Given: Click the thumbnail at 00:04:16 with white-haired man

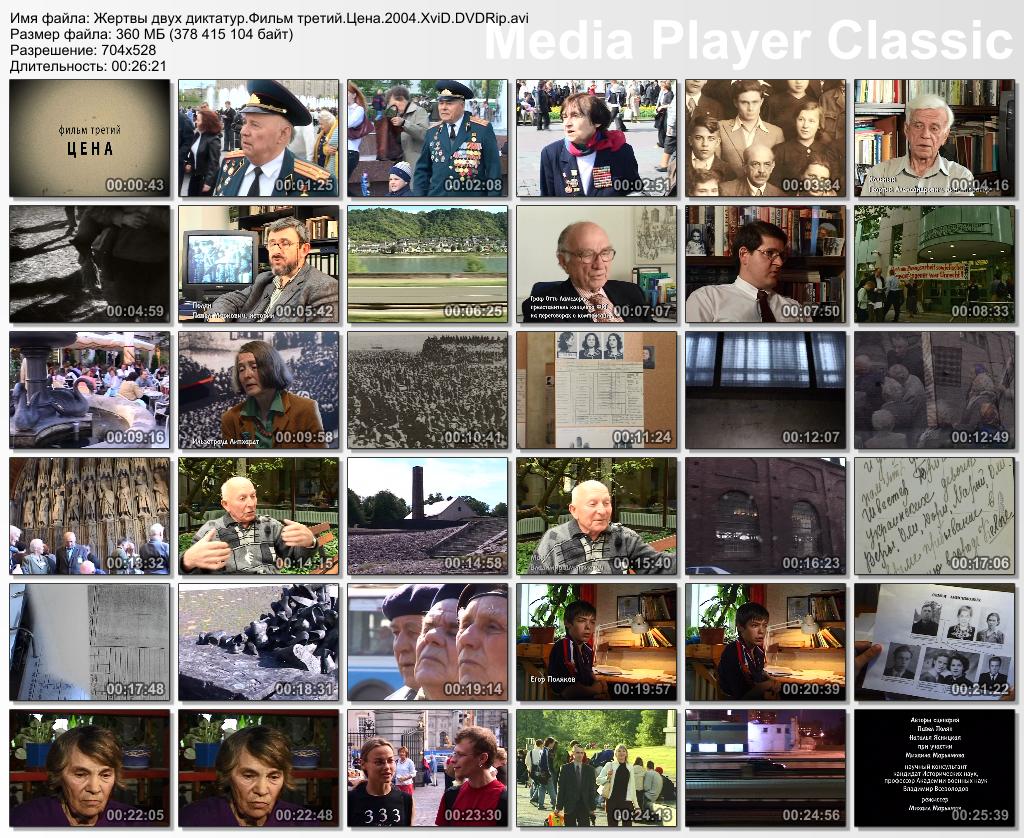Looking at the screenshot, I should coord(934,138).
